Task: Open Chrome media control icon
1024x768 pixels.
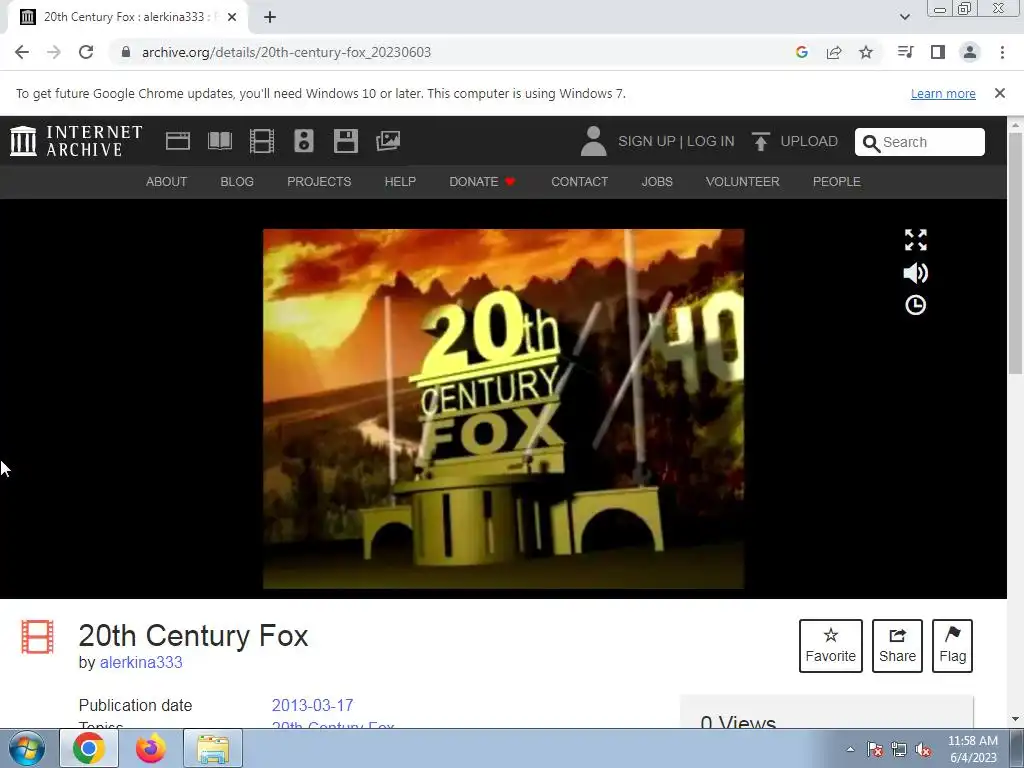Action: (x=905, y=52)
